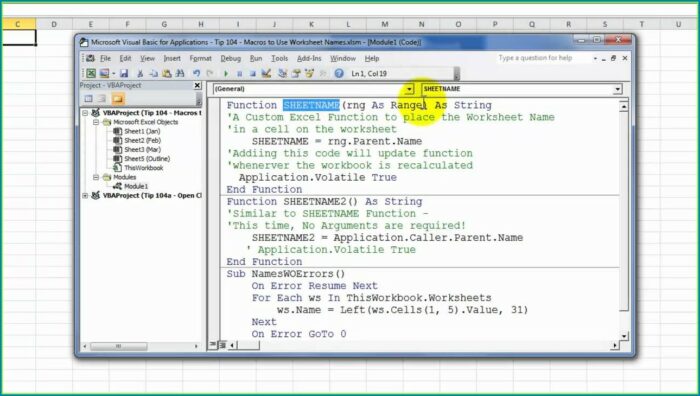Save the workbook with the floppy disk icon
This screenshot has height=396, width=700.
pos(124,73)
